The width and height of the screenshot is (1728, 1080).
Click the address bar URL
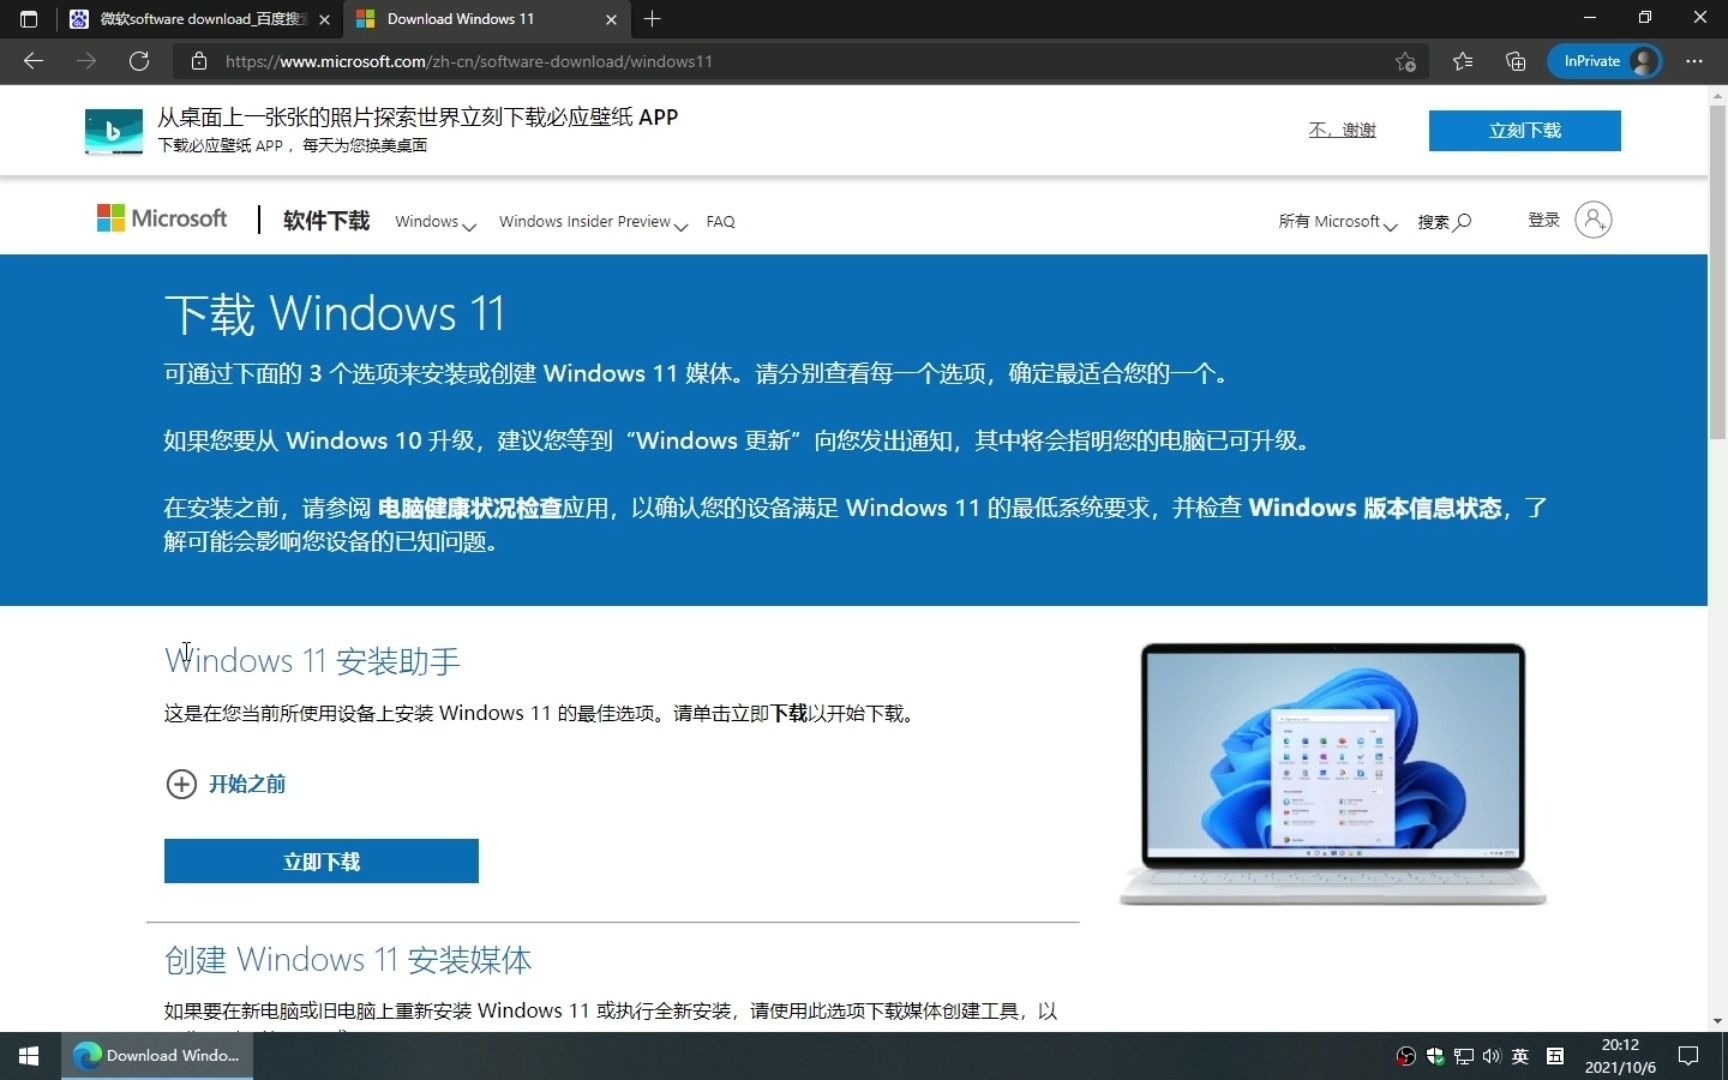469,61
